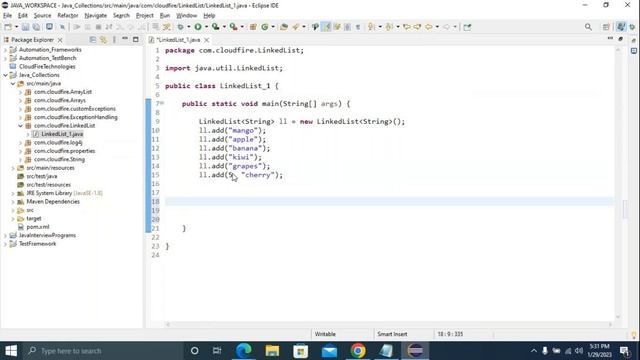Screen dimensions: 640x360
Task: Click the editor horizontal scrollbar
Action: tap(389, 324)
